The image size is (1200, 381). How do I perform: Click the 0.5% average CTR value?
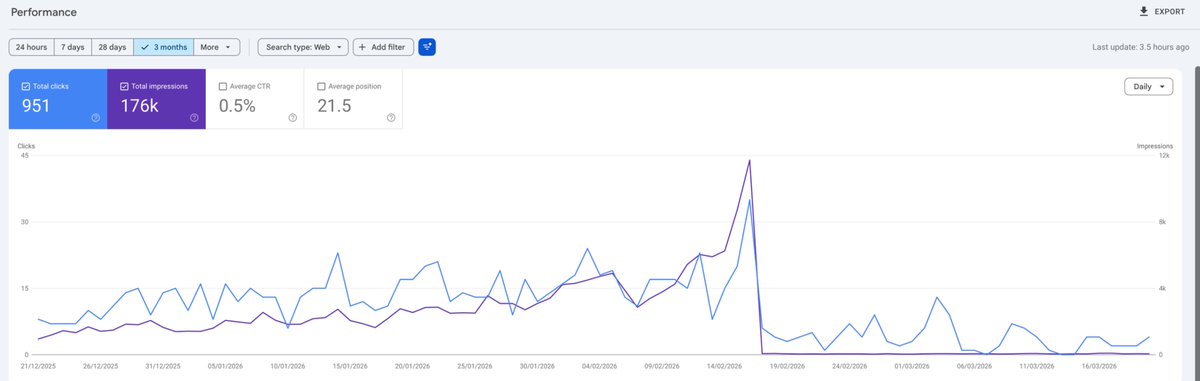point(238,106)
